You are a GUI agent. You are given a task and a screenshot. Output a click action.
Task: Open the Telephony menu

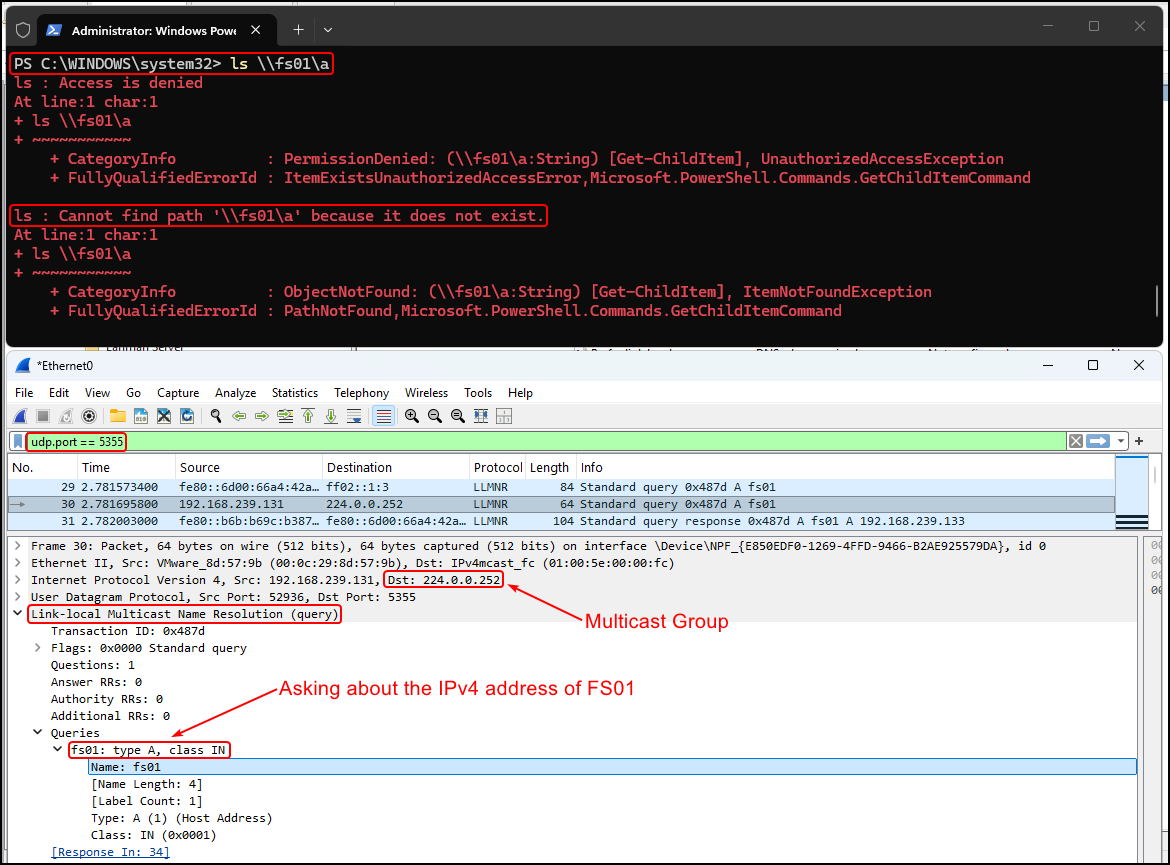point(362,393)
